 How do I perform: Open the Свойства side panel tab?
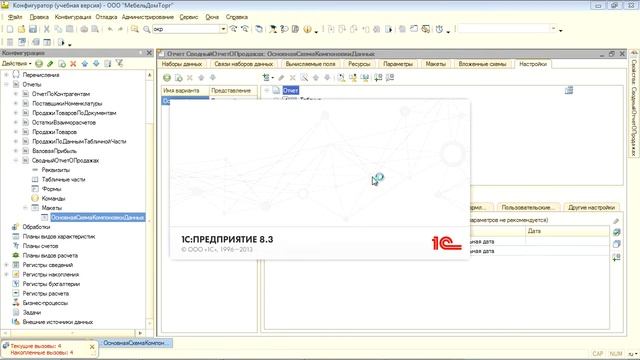pyautogui.click(x=634, y=104)
